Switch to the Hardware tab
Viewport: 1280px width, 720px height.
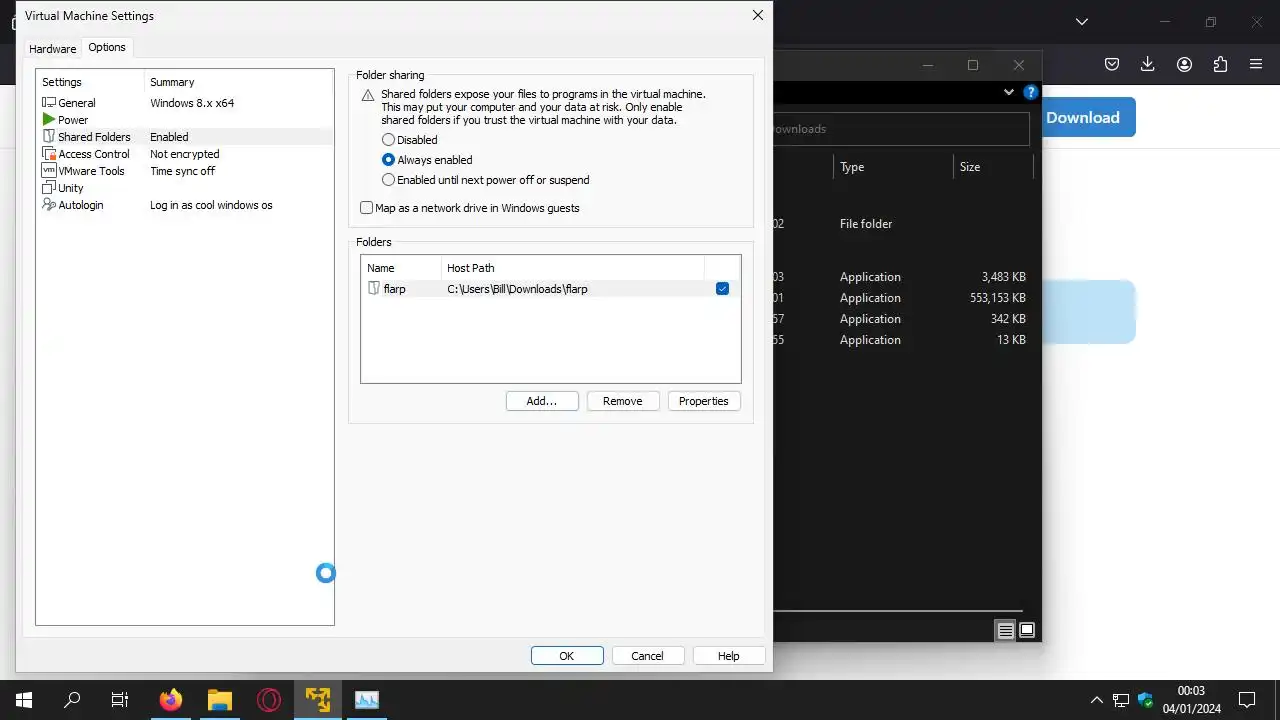tap(52, 48)
